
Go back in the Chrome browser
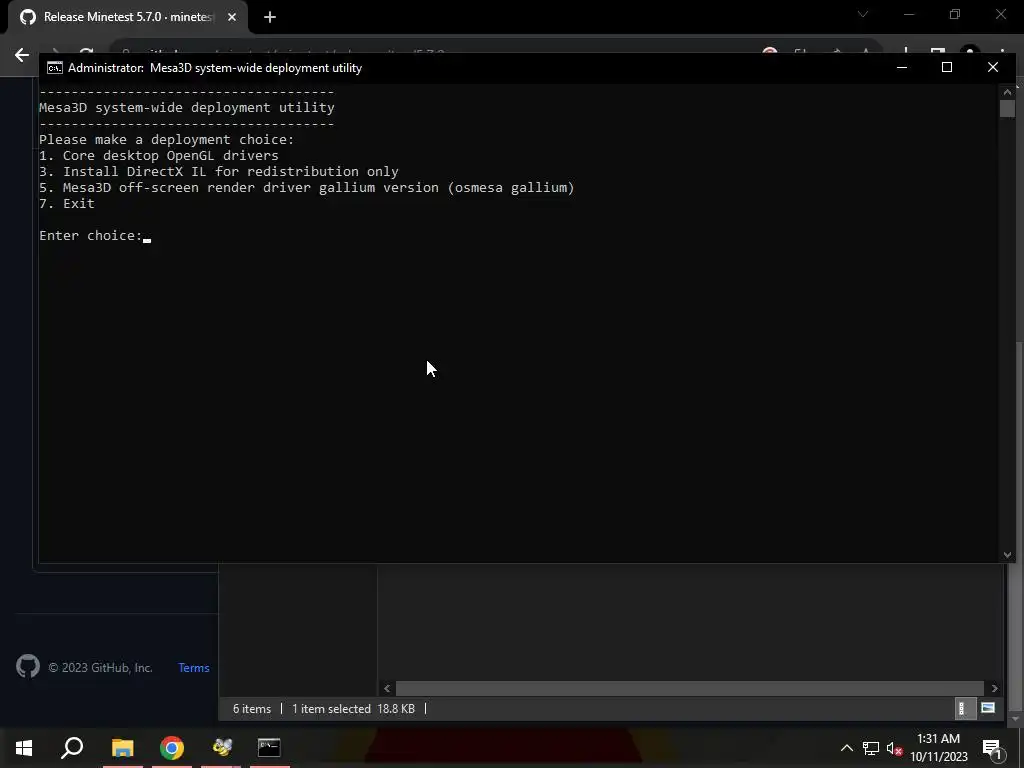(22, 55)
